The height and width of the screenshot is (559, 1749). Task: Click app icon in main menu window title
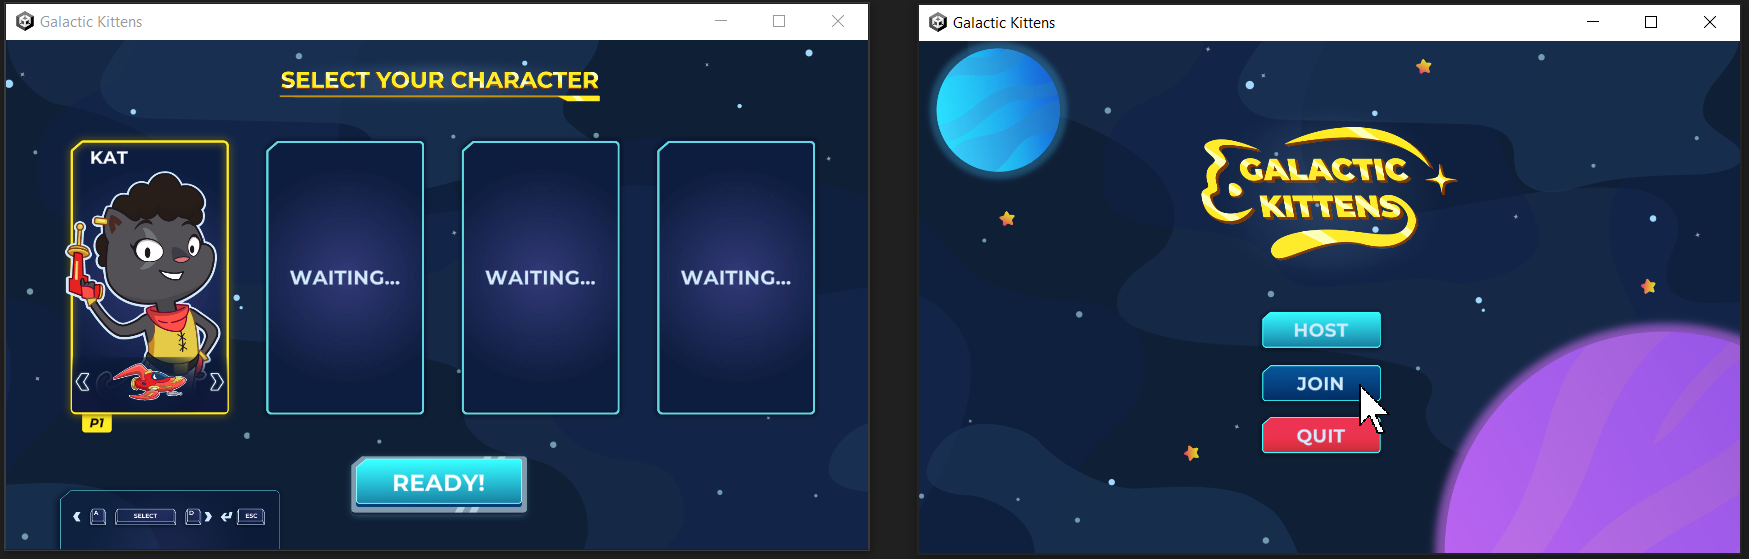click(x=938, y=22)
